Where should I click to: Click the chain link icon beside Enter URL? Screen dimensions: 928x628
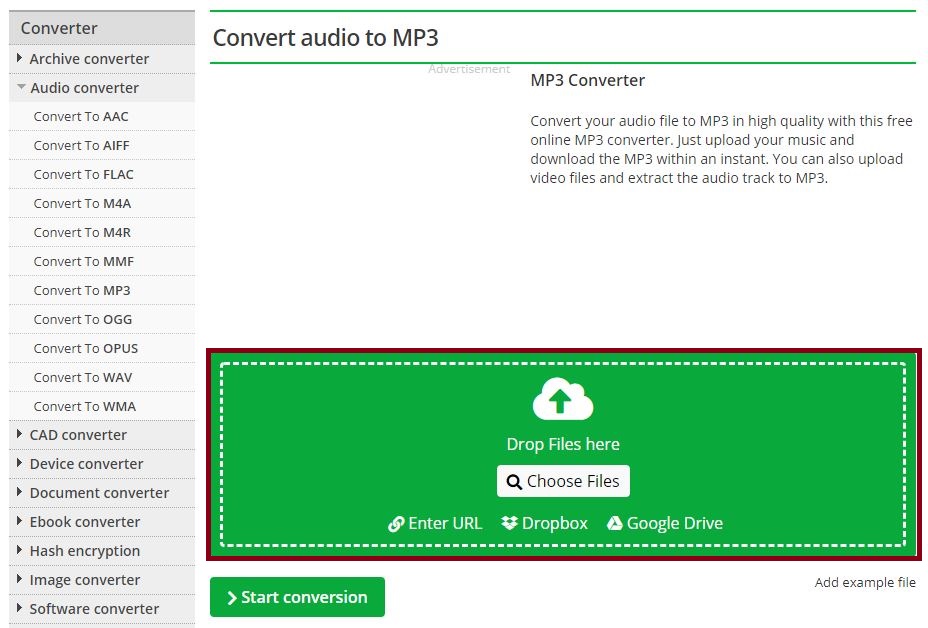(396, 524)
